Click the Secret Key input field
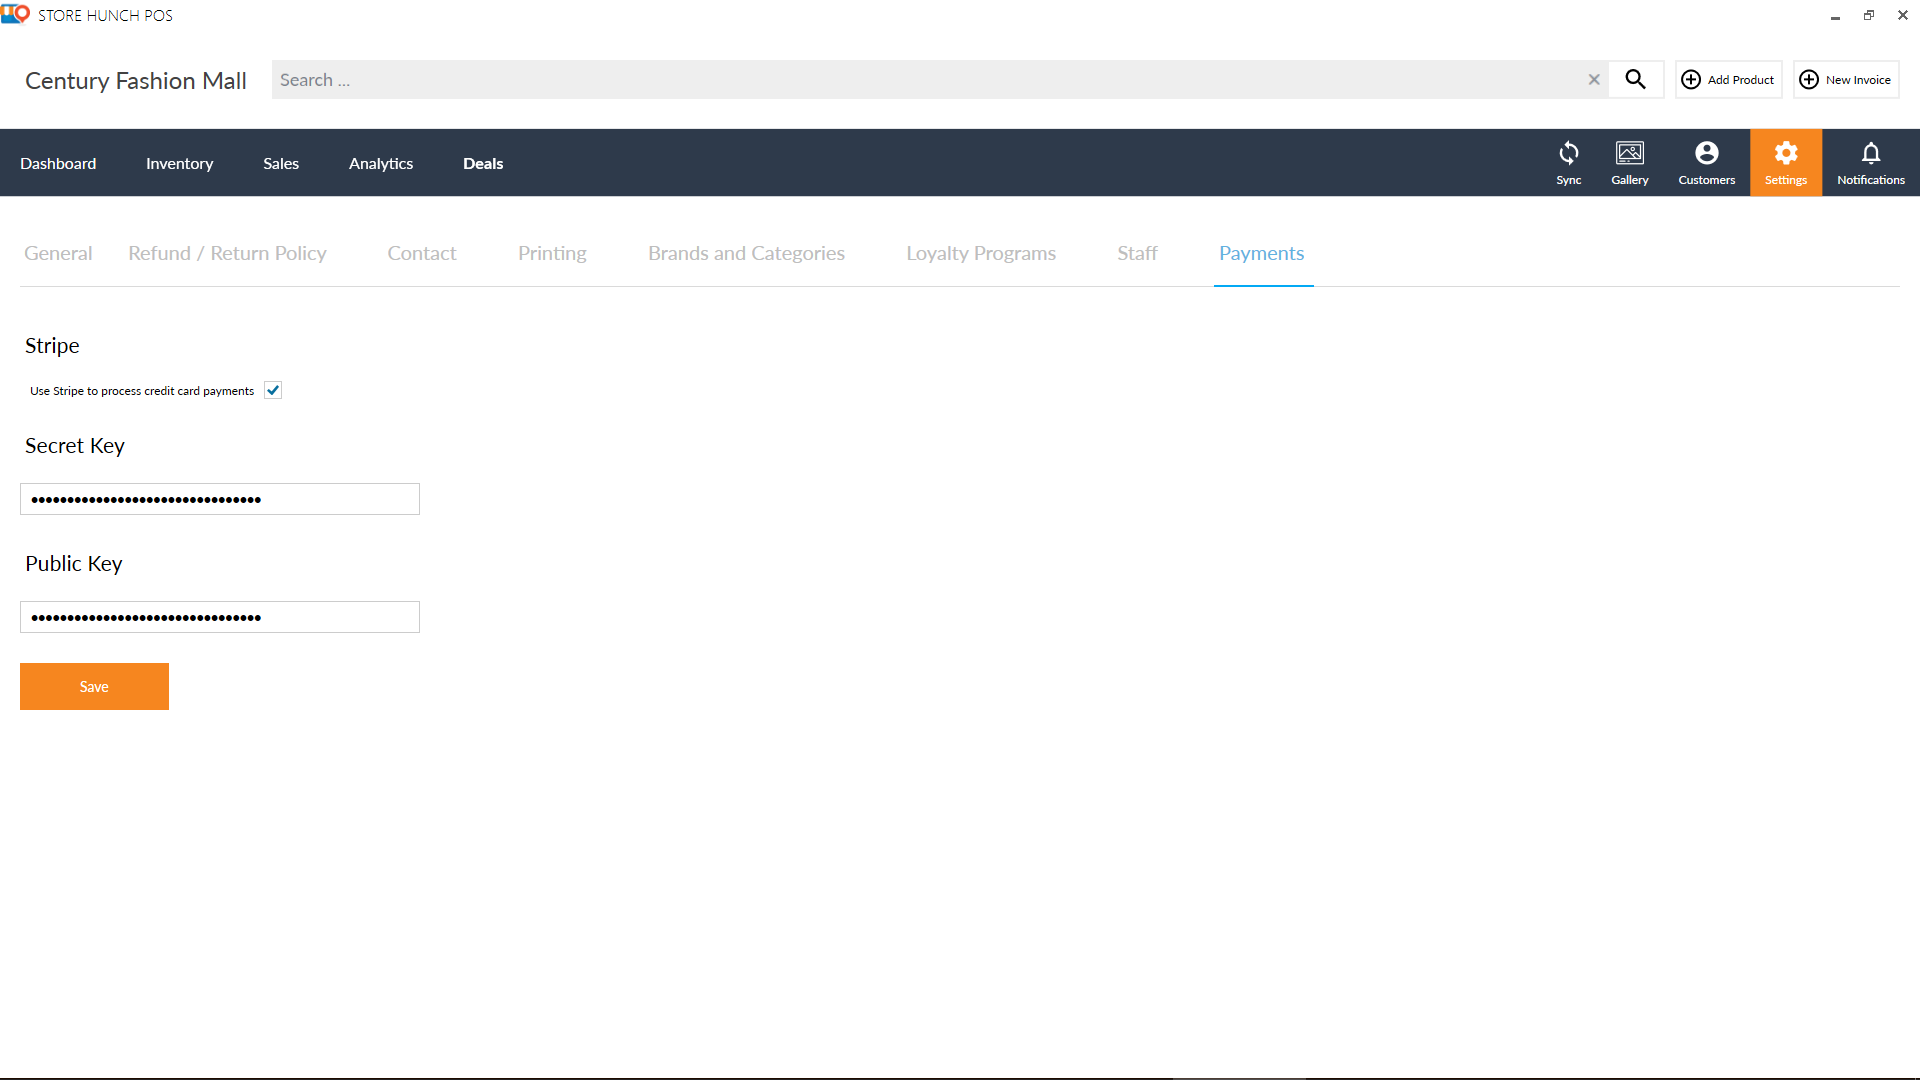Screen dimensions: 1920x1080 [220, 499]
